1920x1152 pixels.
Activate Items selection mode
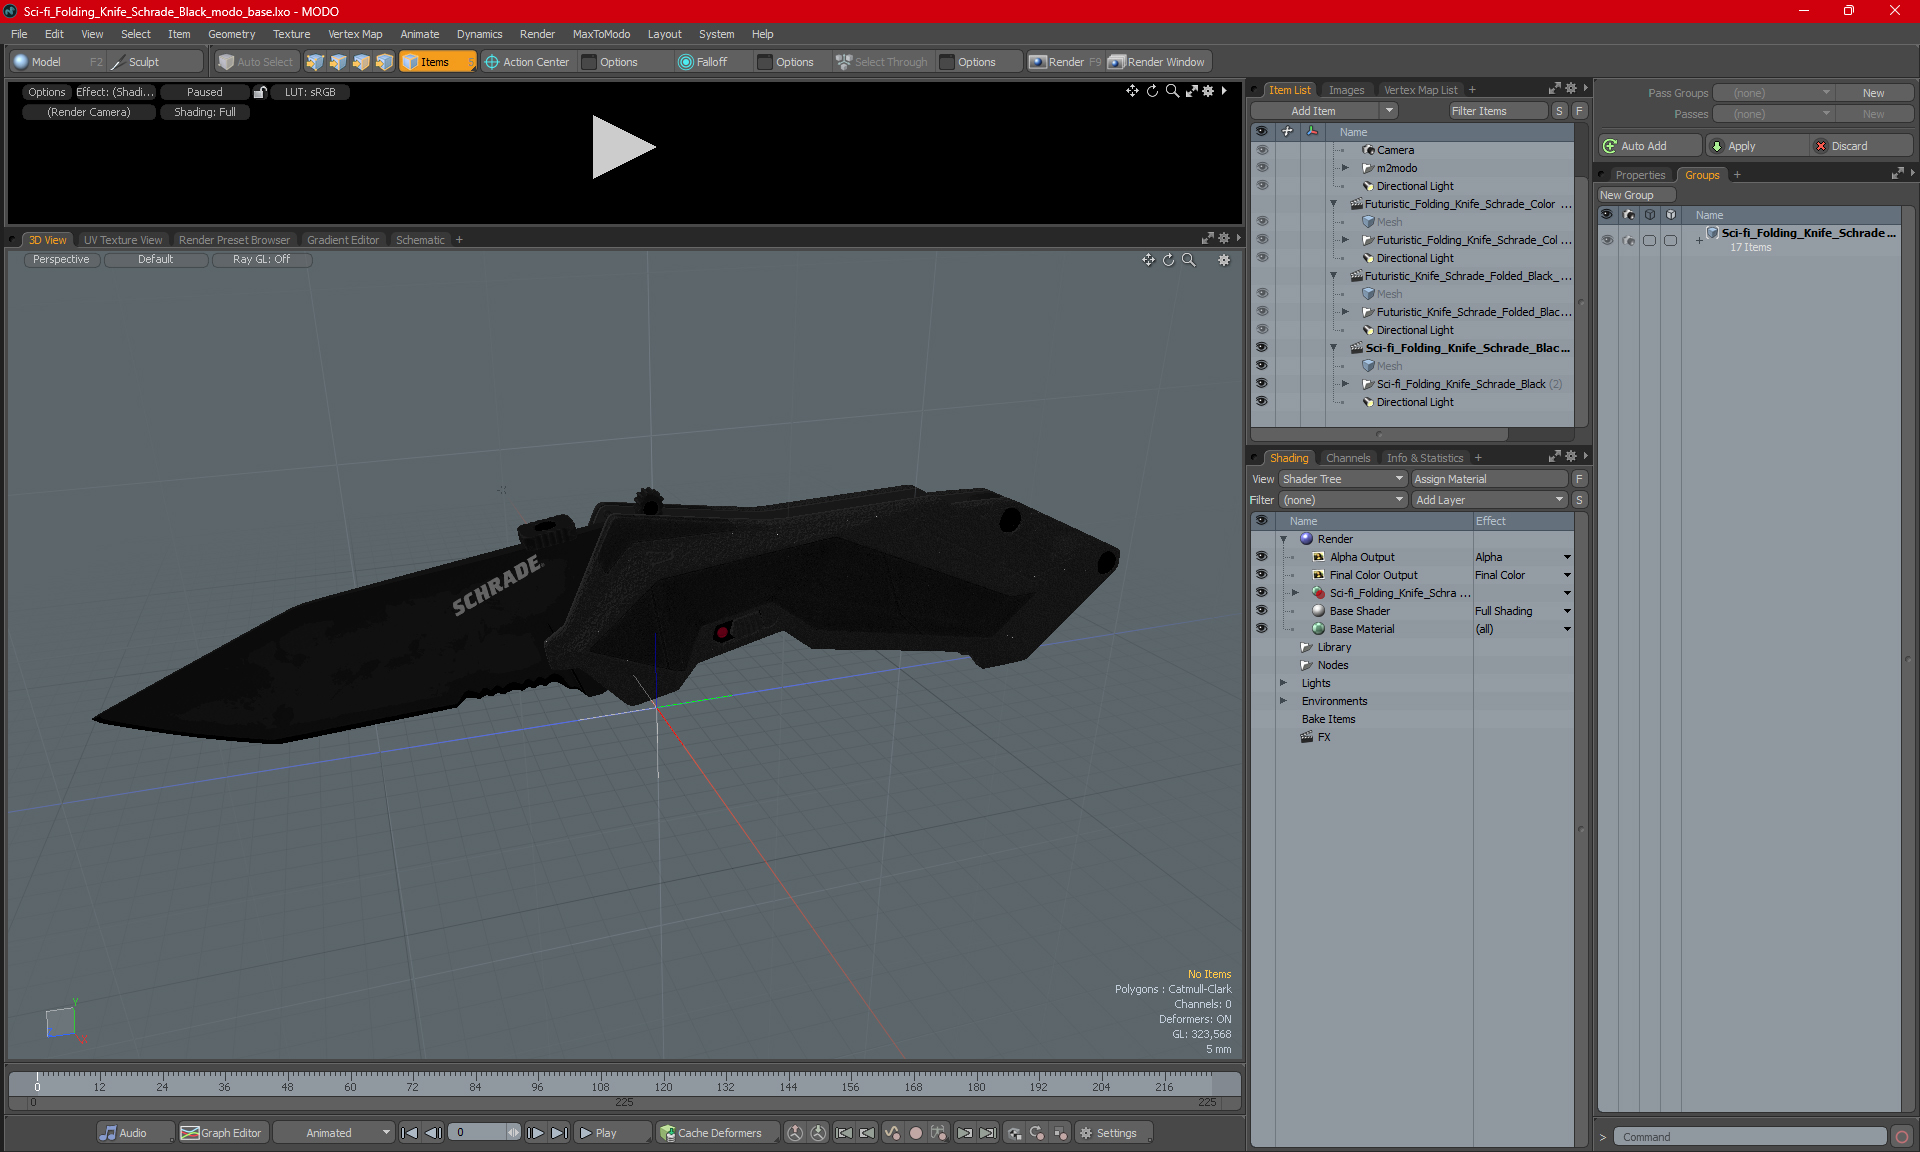[x=437, y=62]
